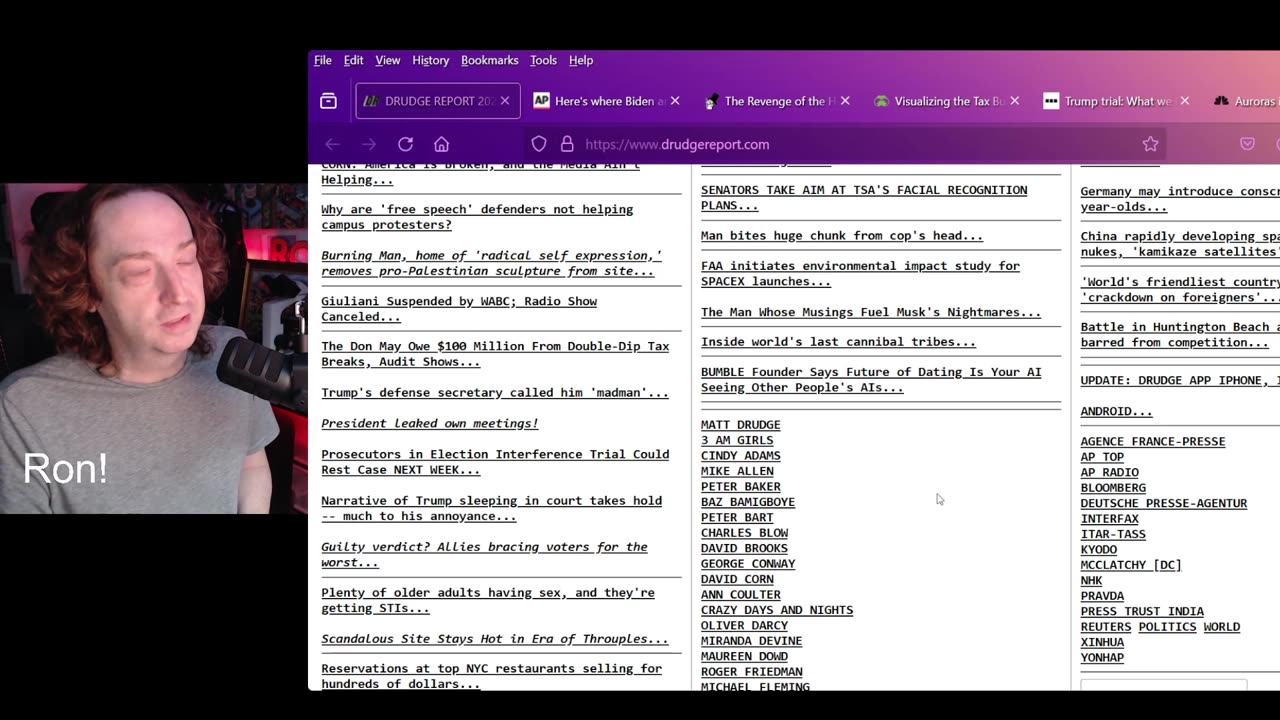Click the MAUREEN DOWD link
The width and height of the screenshot is (1280, 720).
[744, 657]
